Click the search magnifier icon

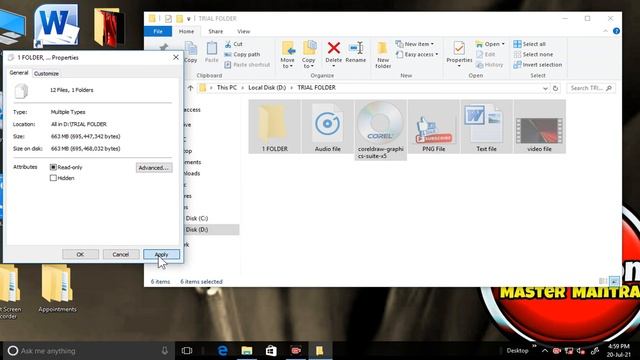tap(609, 88)
